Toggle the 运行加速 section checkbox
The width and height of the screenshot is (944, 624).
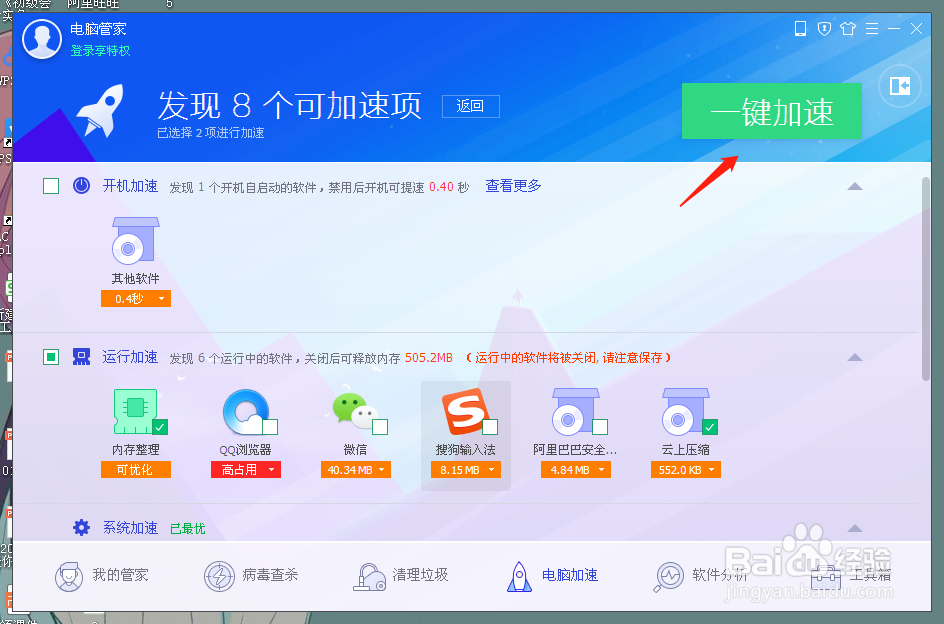[51, 357]
